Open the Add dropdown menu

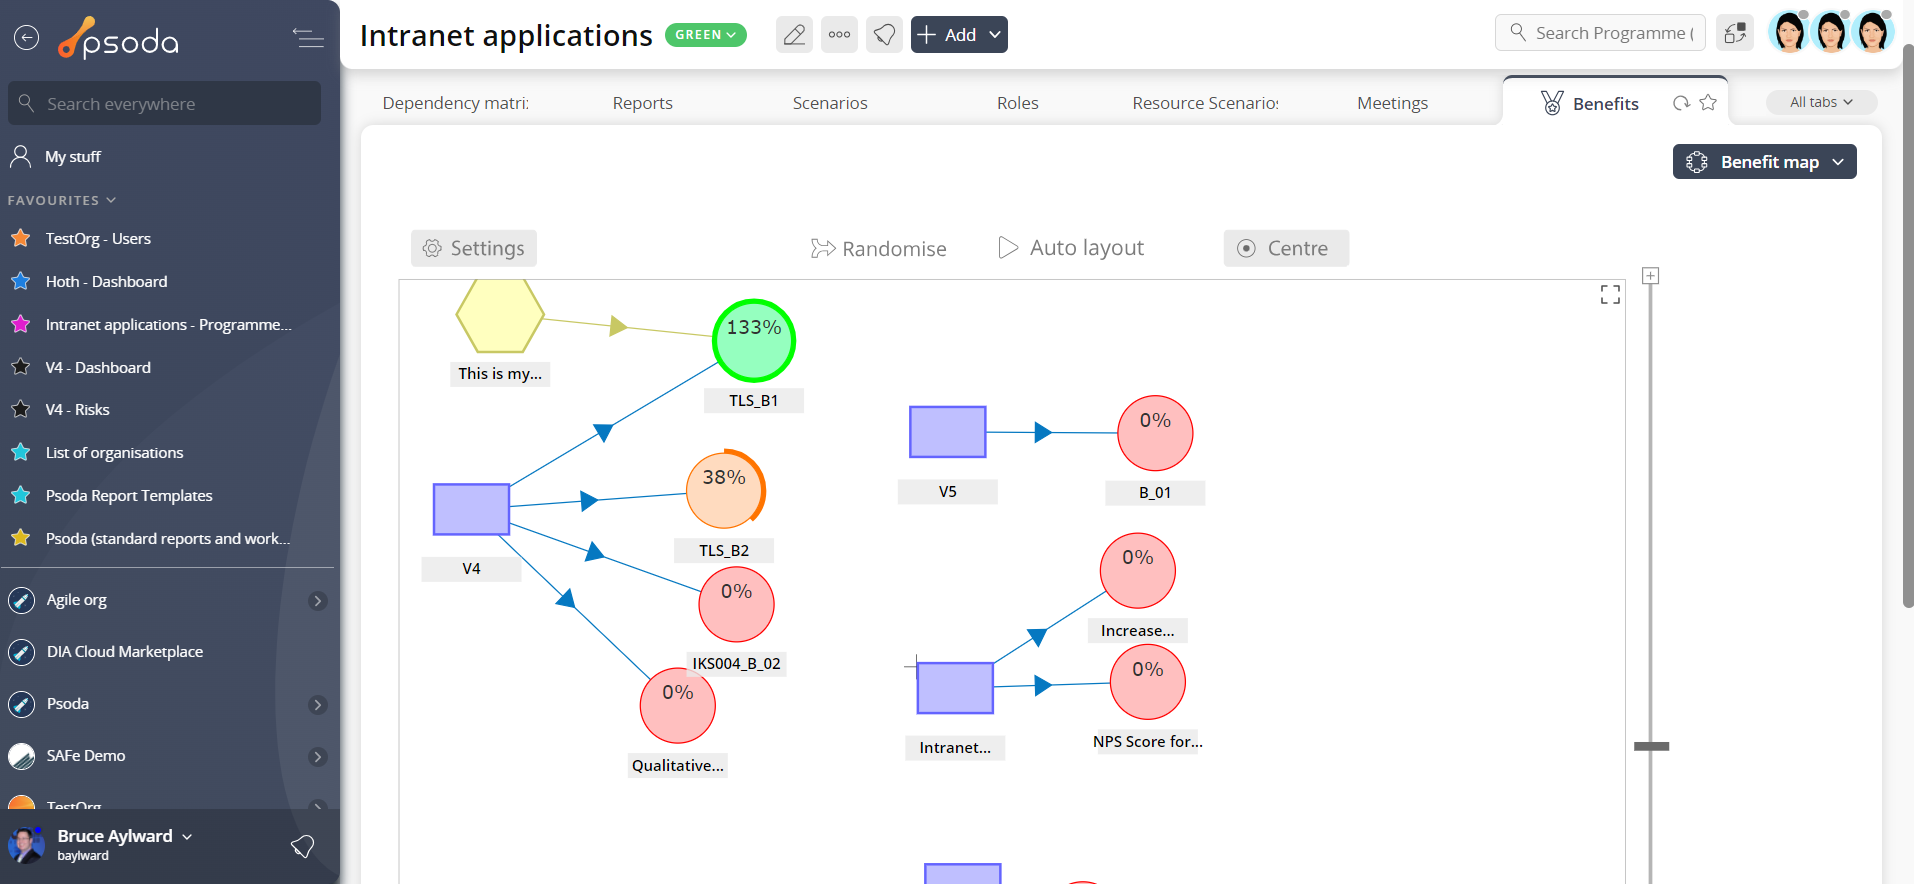959,35
